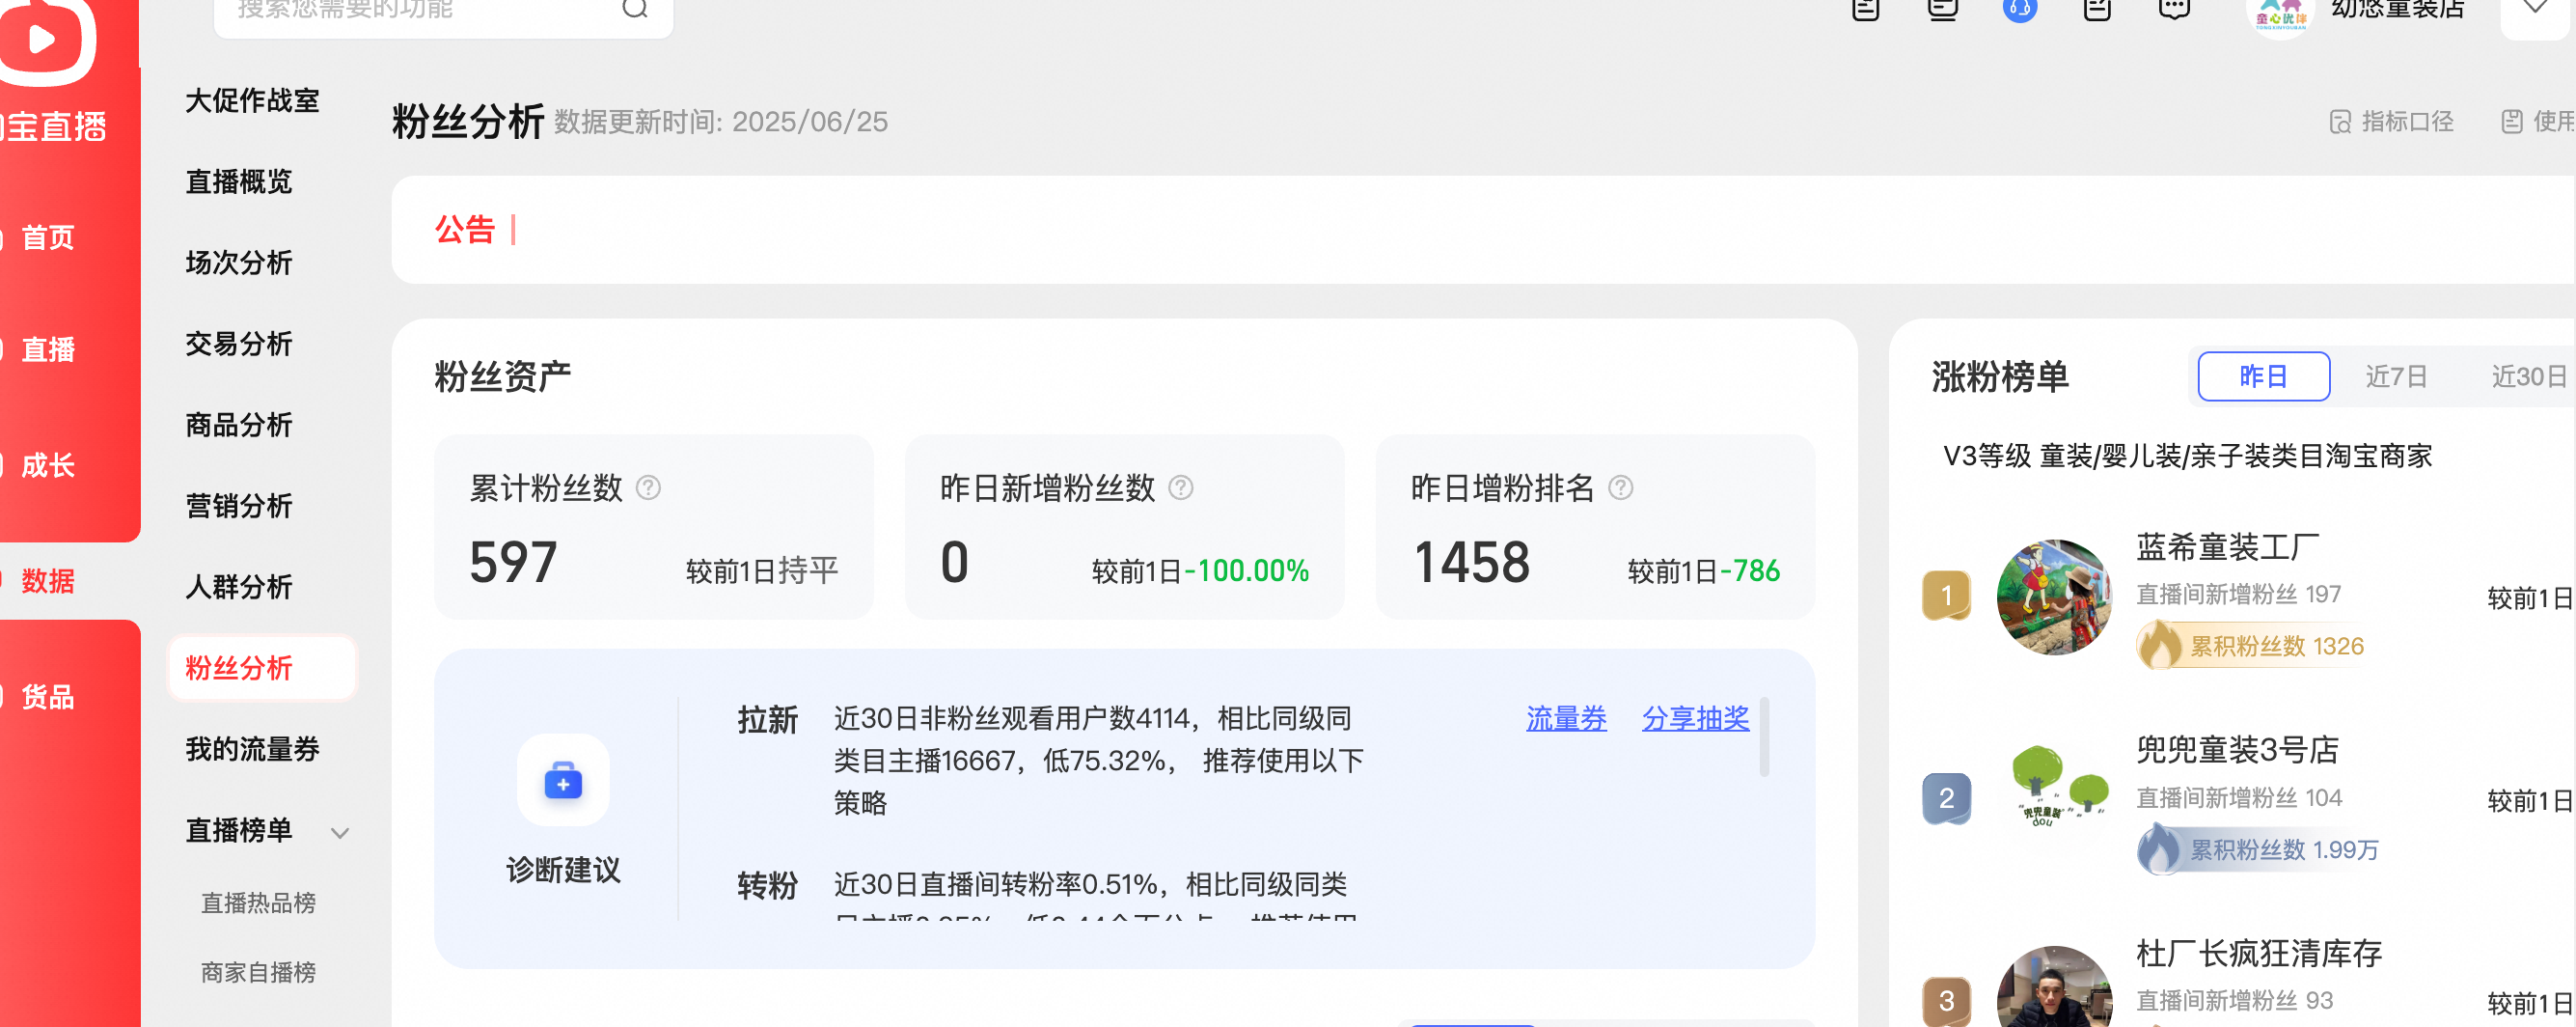Click the 累积粉丝数 1.99万 badge
This screenshot has height=1027, width=2576.
pos(2259,849)
